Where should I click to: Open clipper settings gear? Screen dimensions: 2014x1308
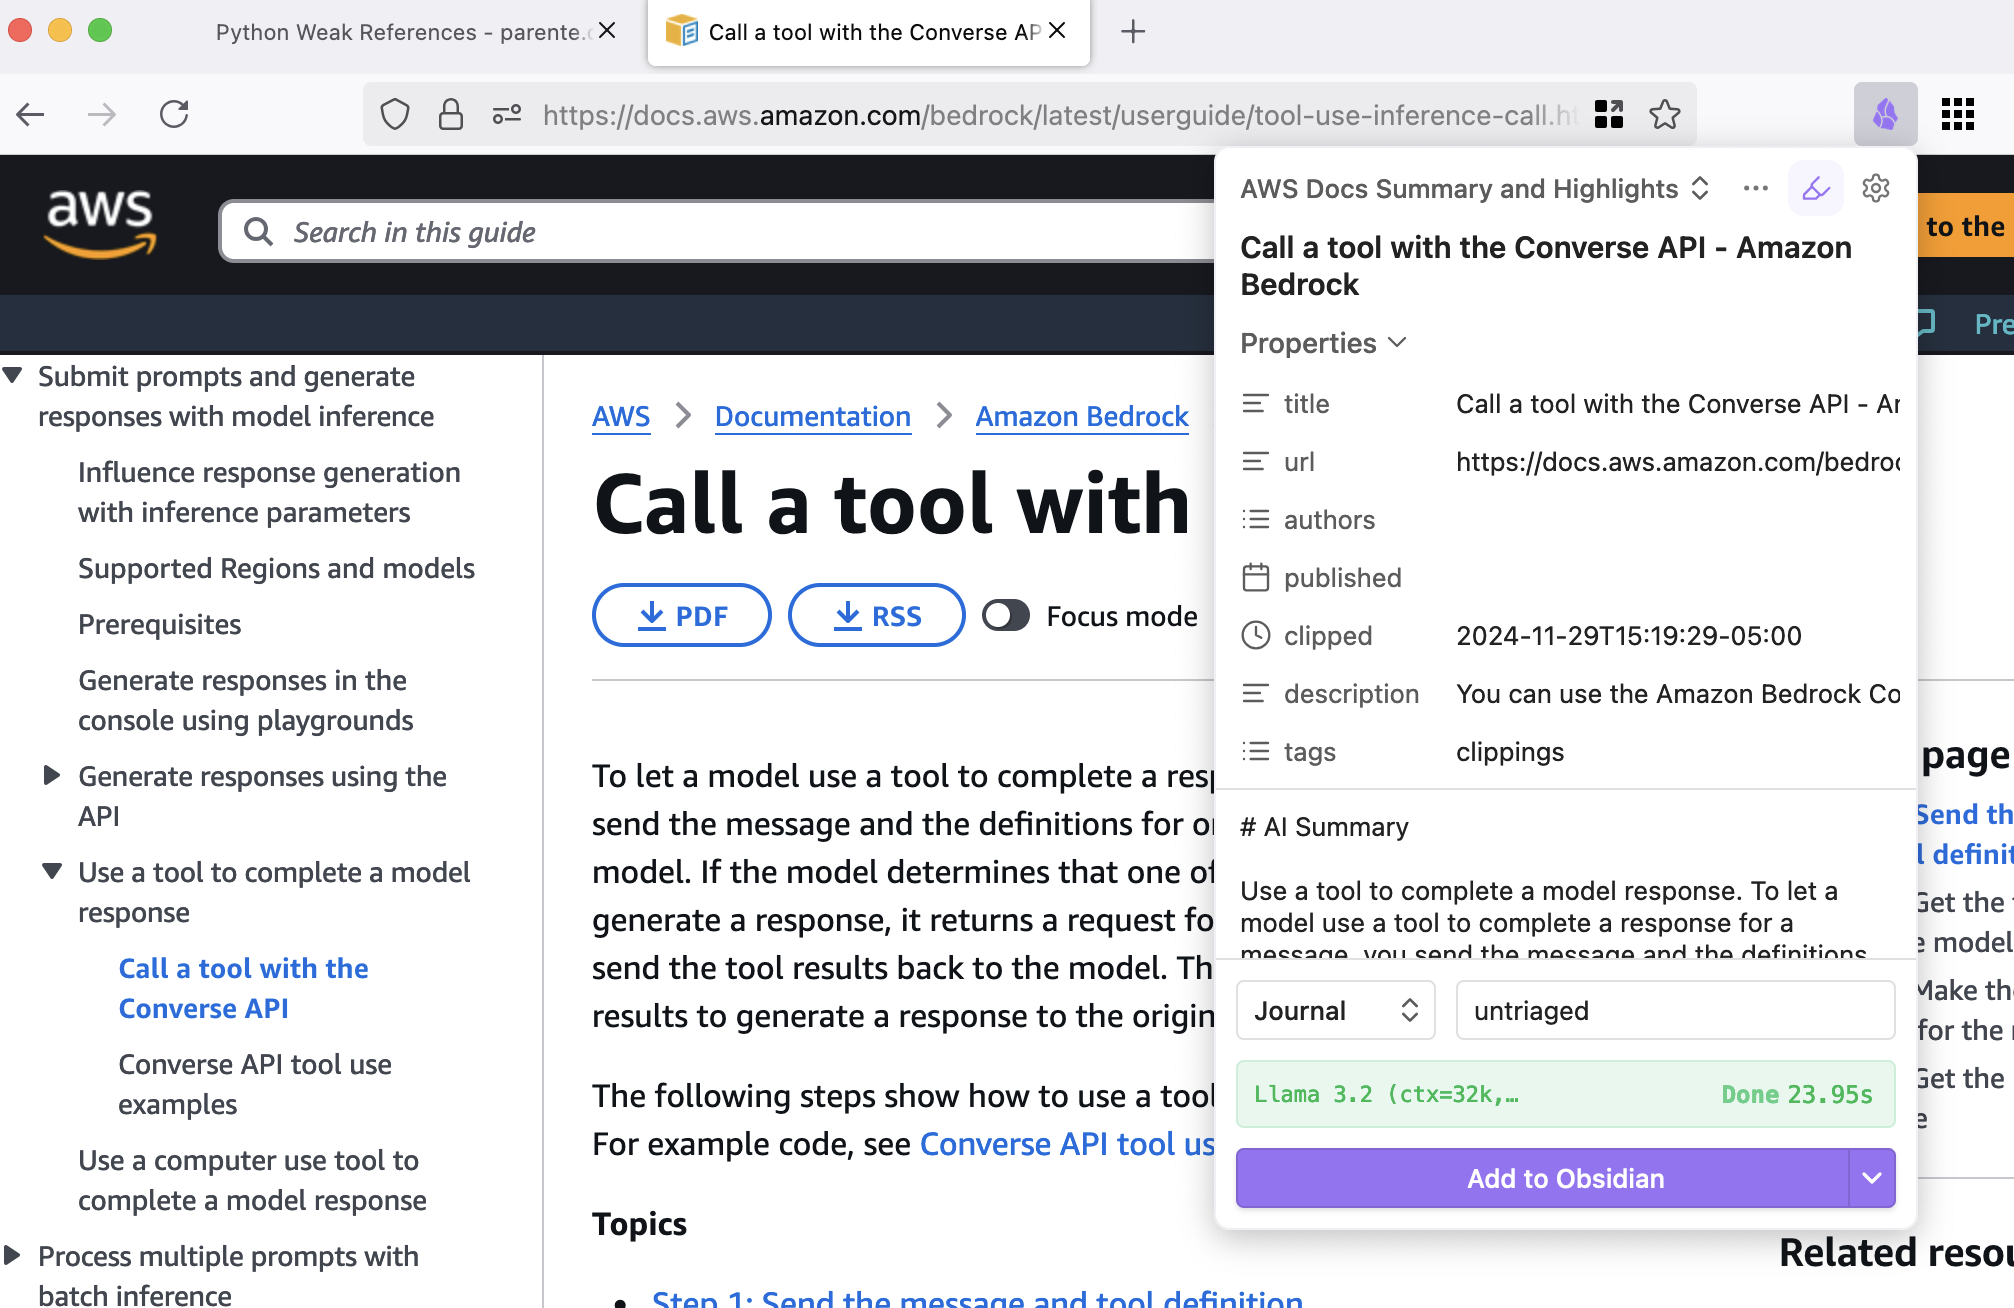point(1876,188)
